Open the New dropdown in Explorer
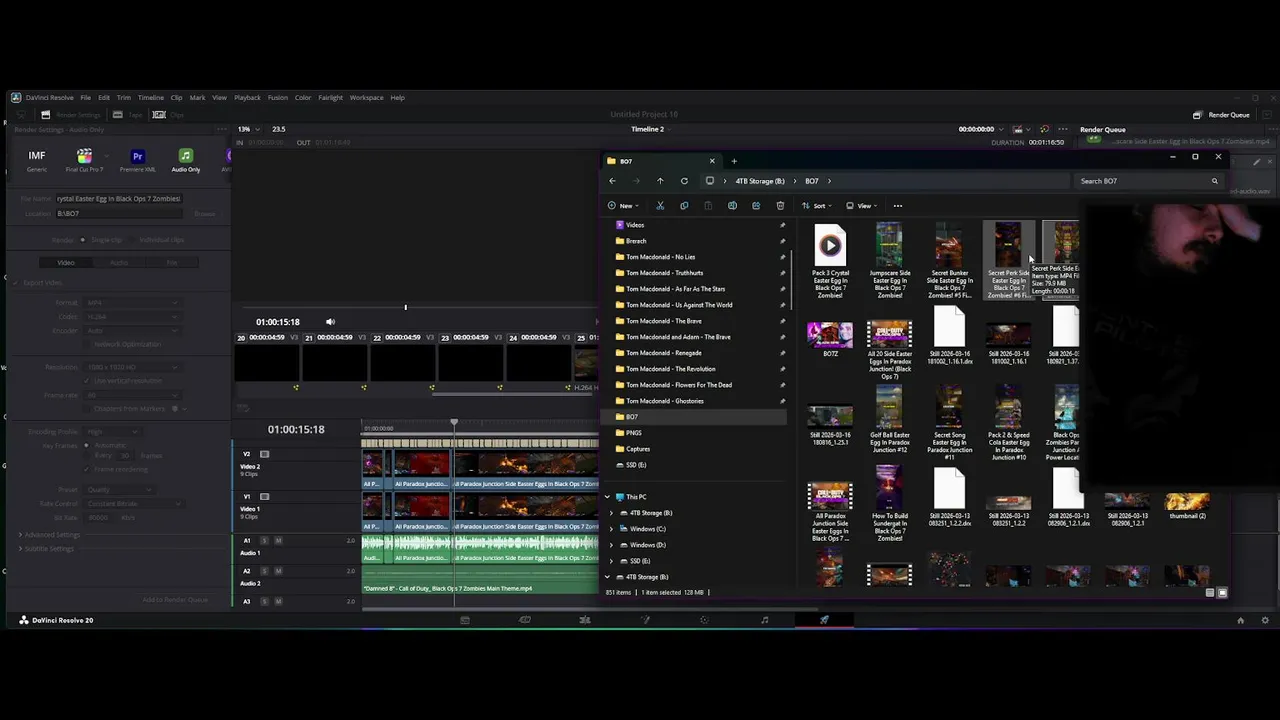 pos(623,206)
